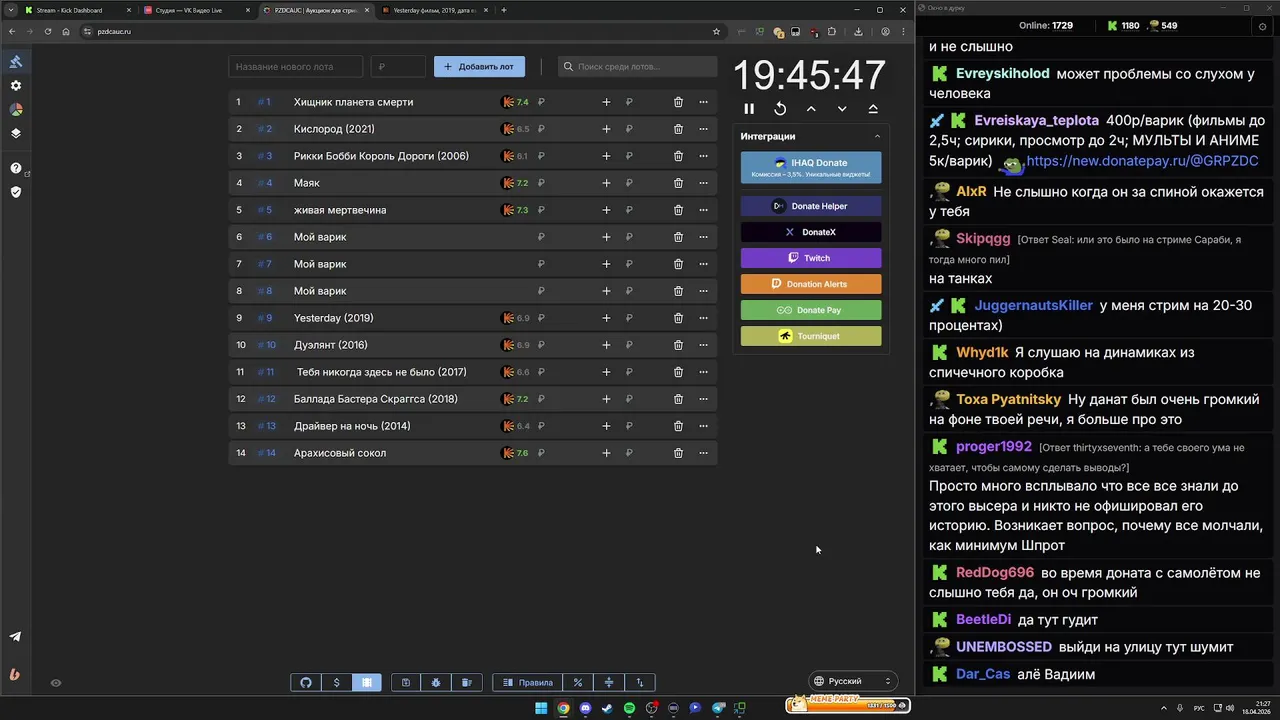
Task: Reset the auction timer
Action: [780, 108]
